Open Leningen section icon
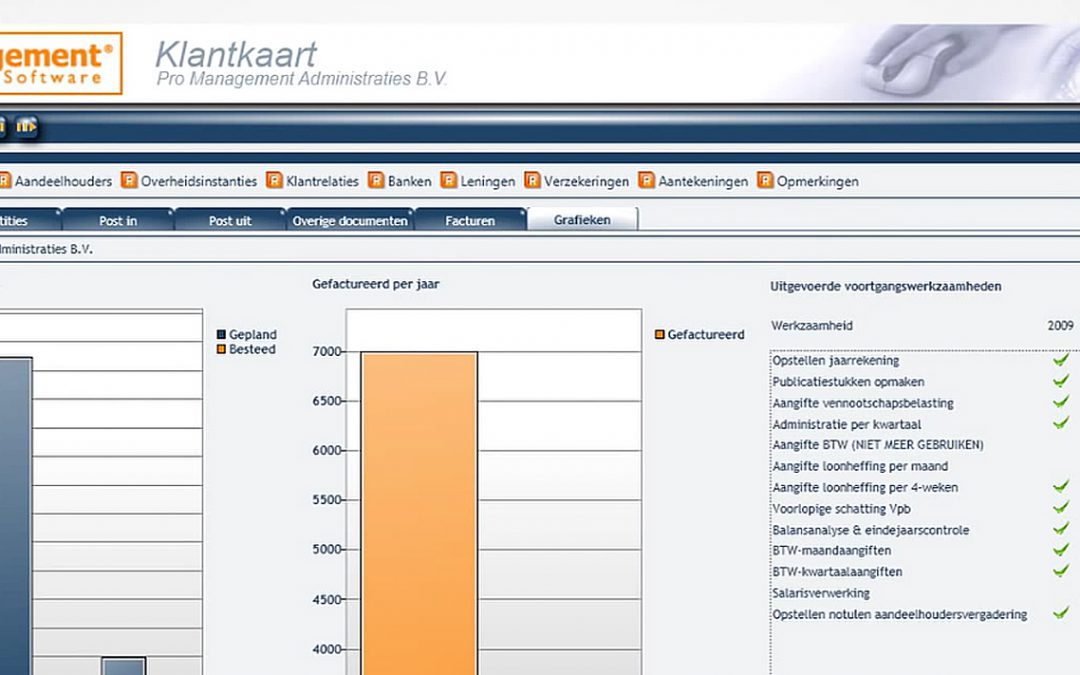Screen dimensions: 1080x675 (448, 180)
